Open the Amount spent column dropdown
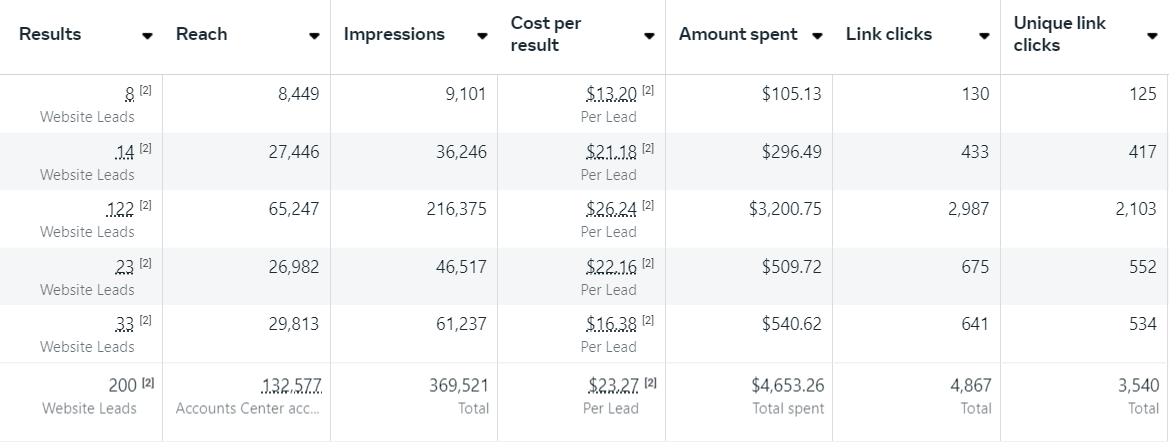1169x442 pixels. [817, 36]
